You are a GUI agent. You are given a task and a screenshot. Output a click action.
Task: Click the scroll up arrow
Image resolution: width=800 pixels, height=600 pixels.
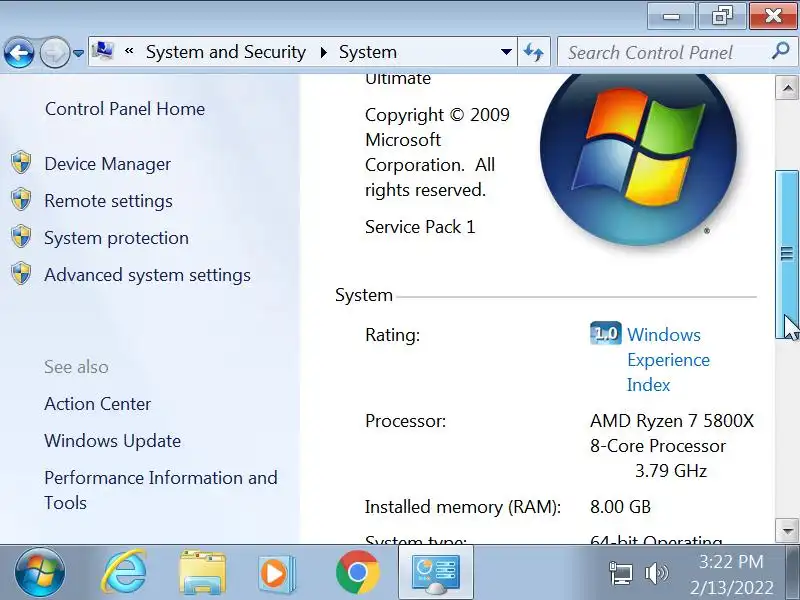[x=787, y=88]
